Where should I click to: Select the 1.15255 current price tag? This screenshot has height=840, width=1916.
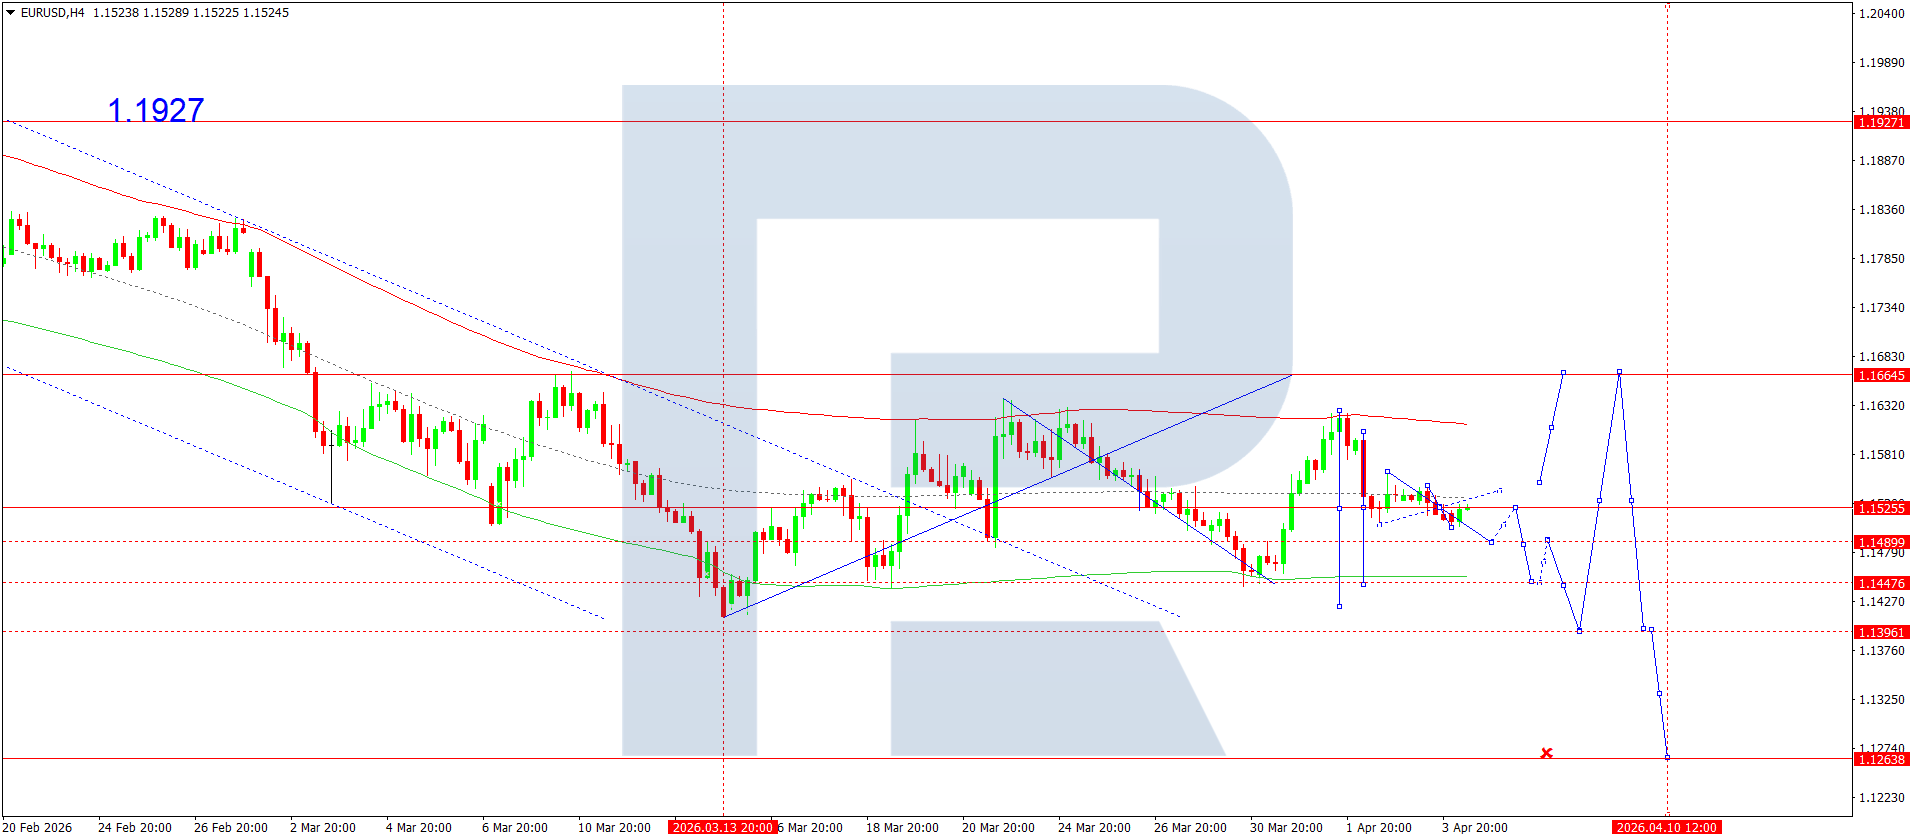click(1881, 508)
